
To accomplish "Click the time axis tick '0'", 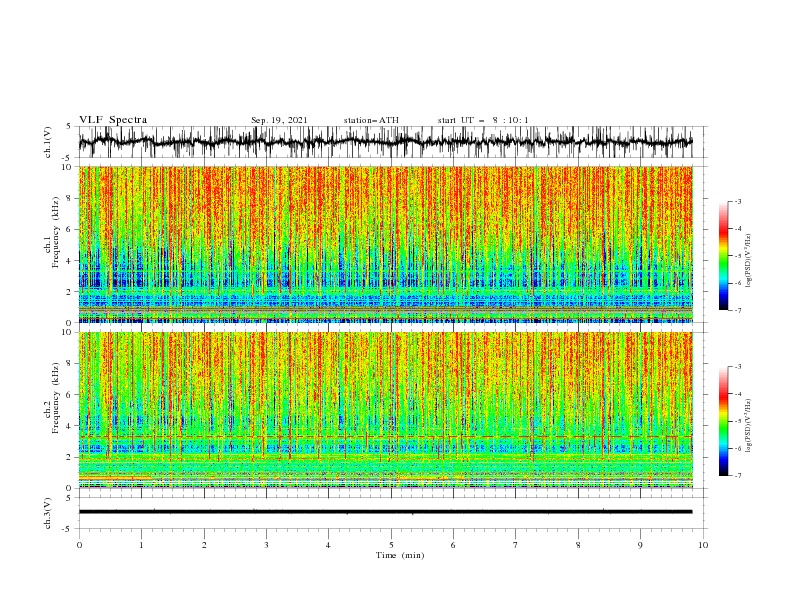I will coord(79,545).
